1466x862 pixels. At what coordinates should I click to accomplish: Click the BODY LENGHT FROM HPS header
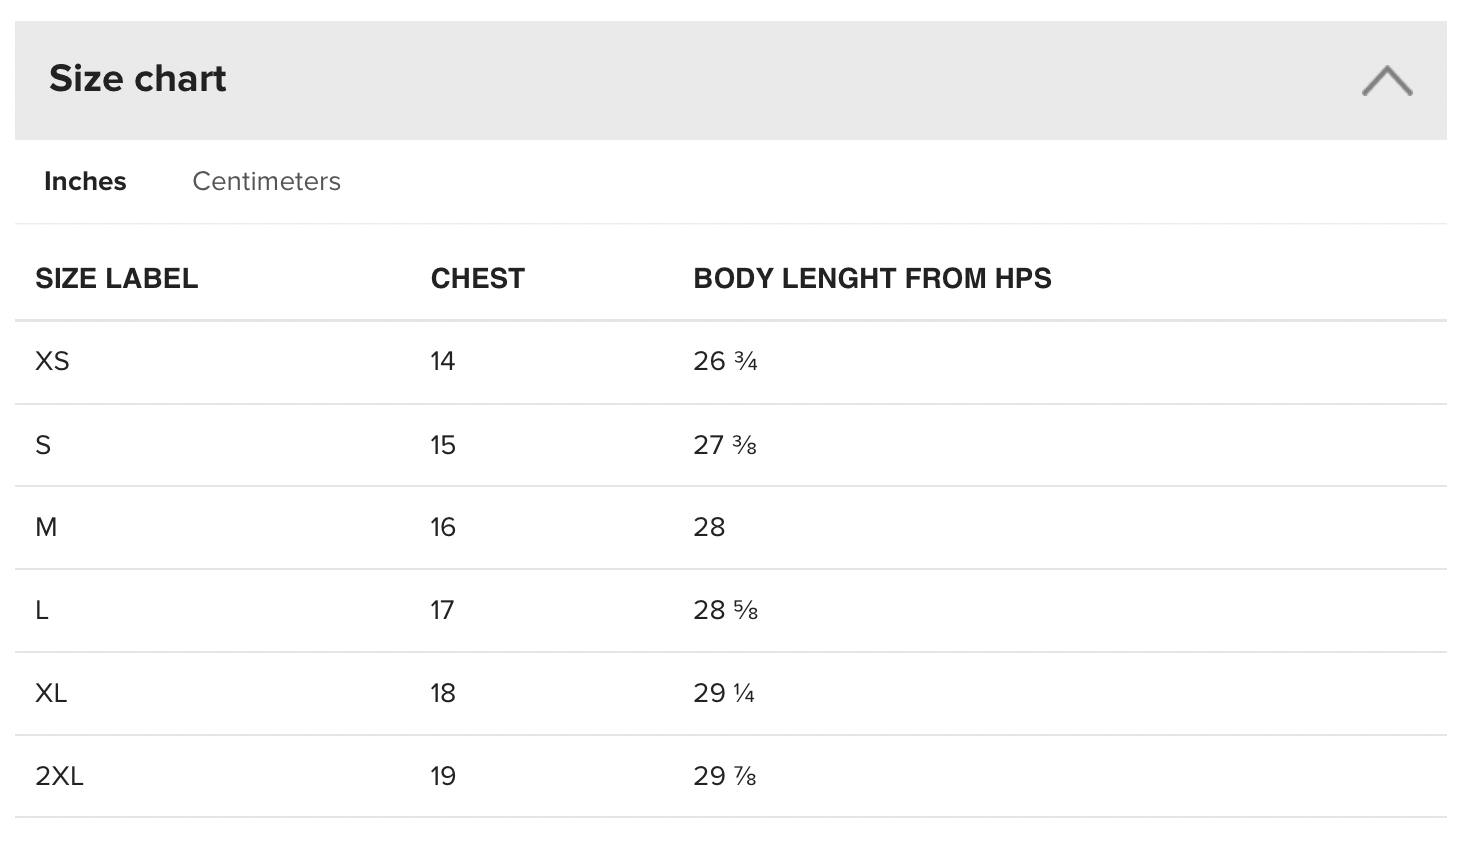point(872,278)
